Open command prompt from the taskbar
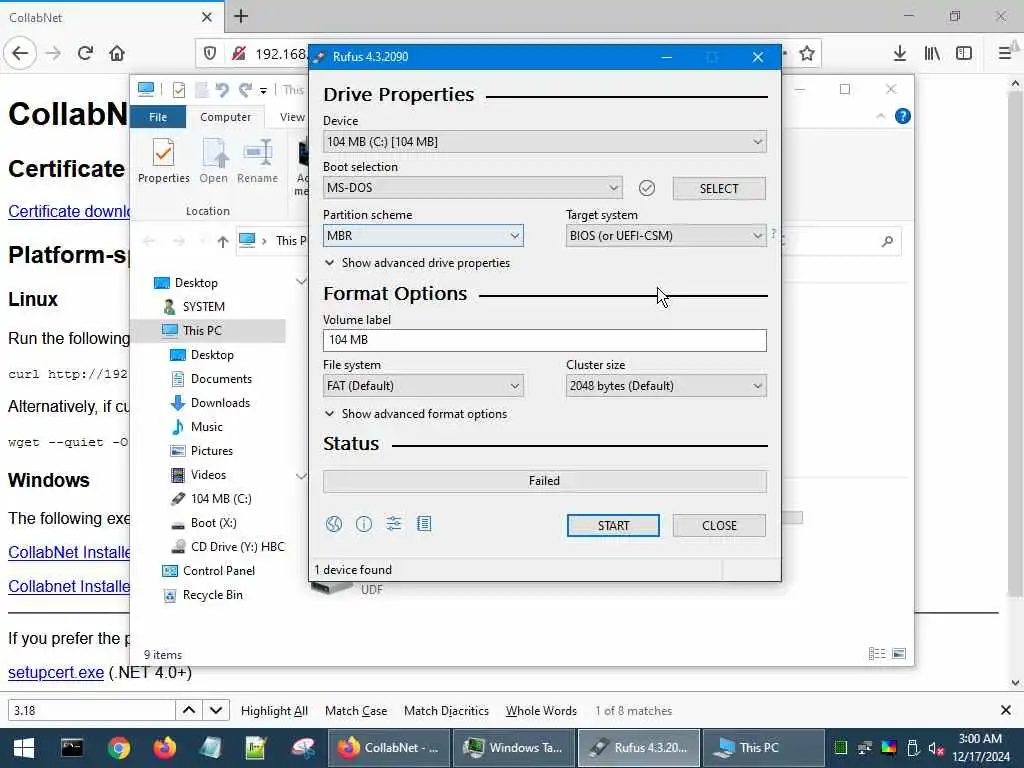 pos(72,748)
